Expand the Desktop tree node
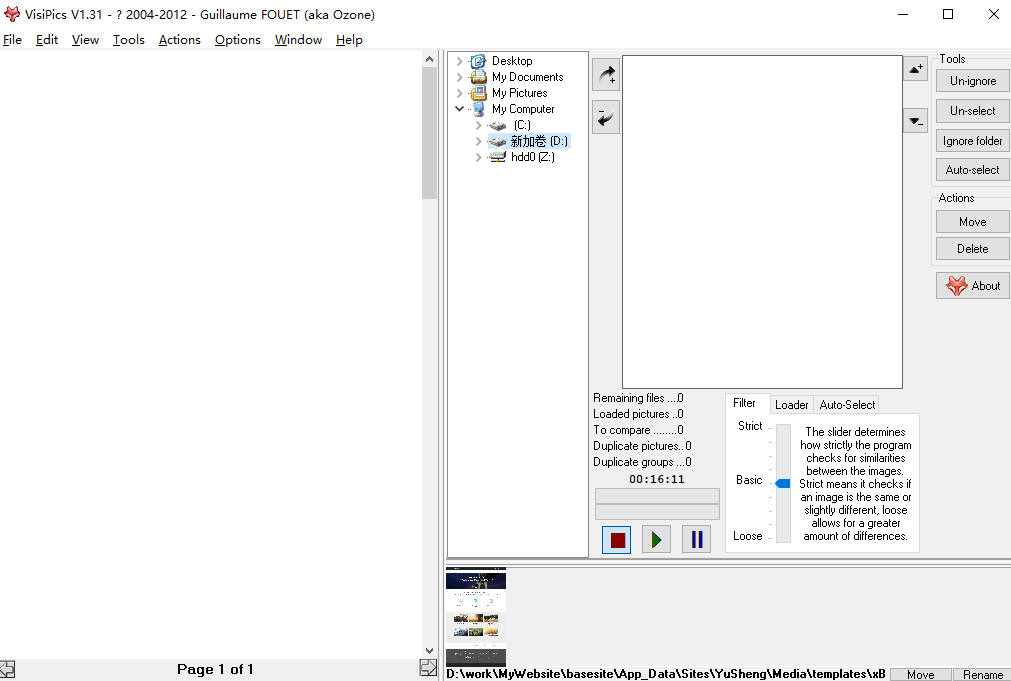Image resolution: width=1011 pixels, height=681 pixels. (x=460, y=61)
